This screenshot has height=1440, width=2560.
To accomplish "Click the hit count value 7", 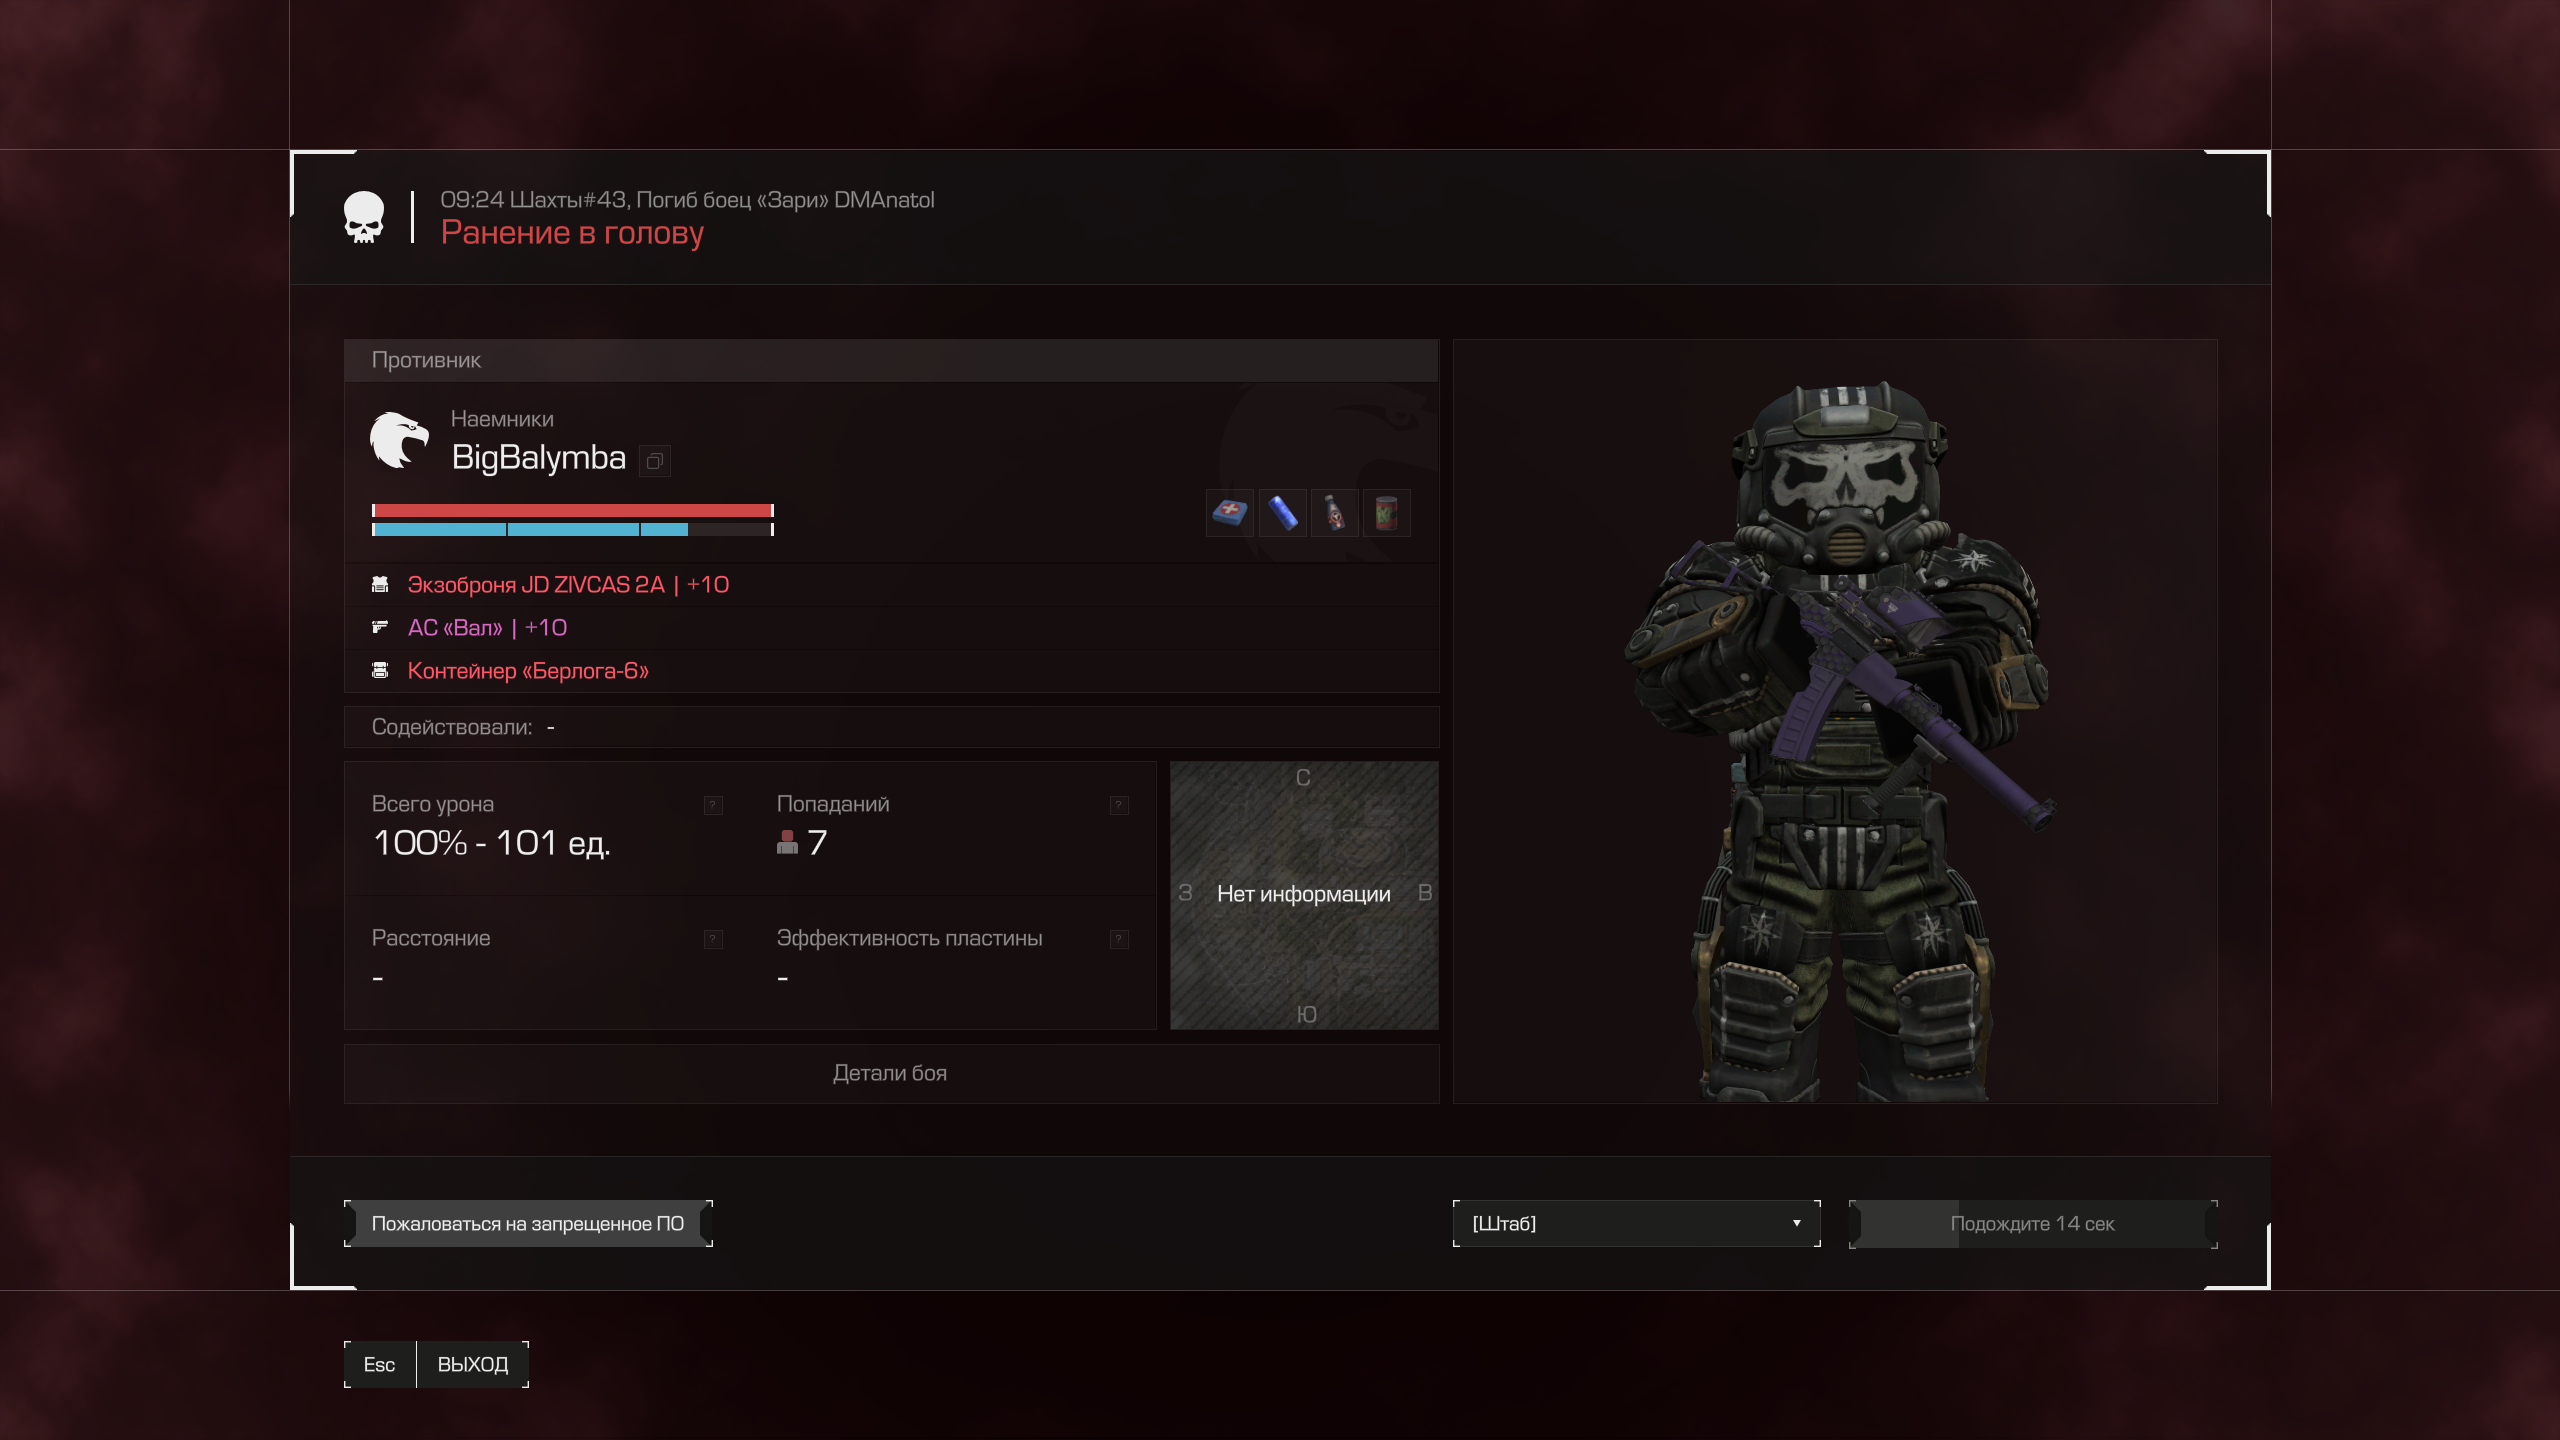I will click(817, 843).
